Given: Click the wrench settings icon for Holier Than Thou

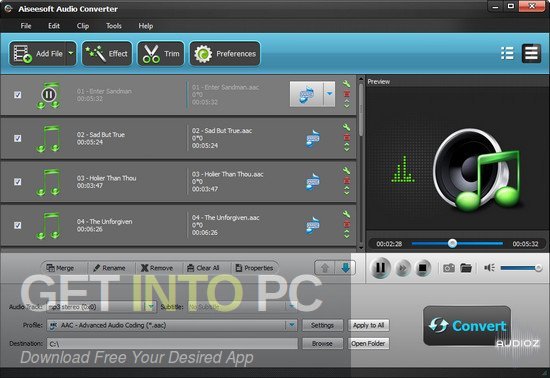Looking at the screenshot, I should (x=347, y=171).
